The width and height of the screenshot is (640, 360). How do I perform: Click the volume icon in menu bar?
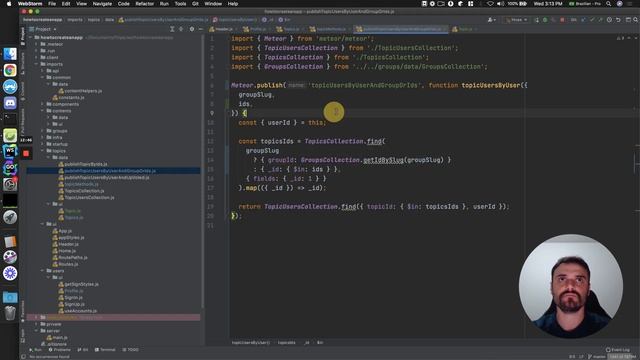pos(500,4)
